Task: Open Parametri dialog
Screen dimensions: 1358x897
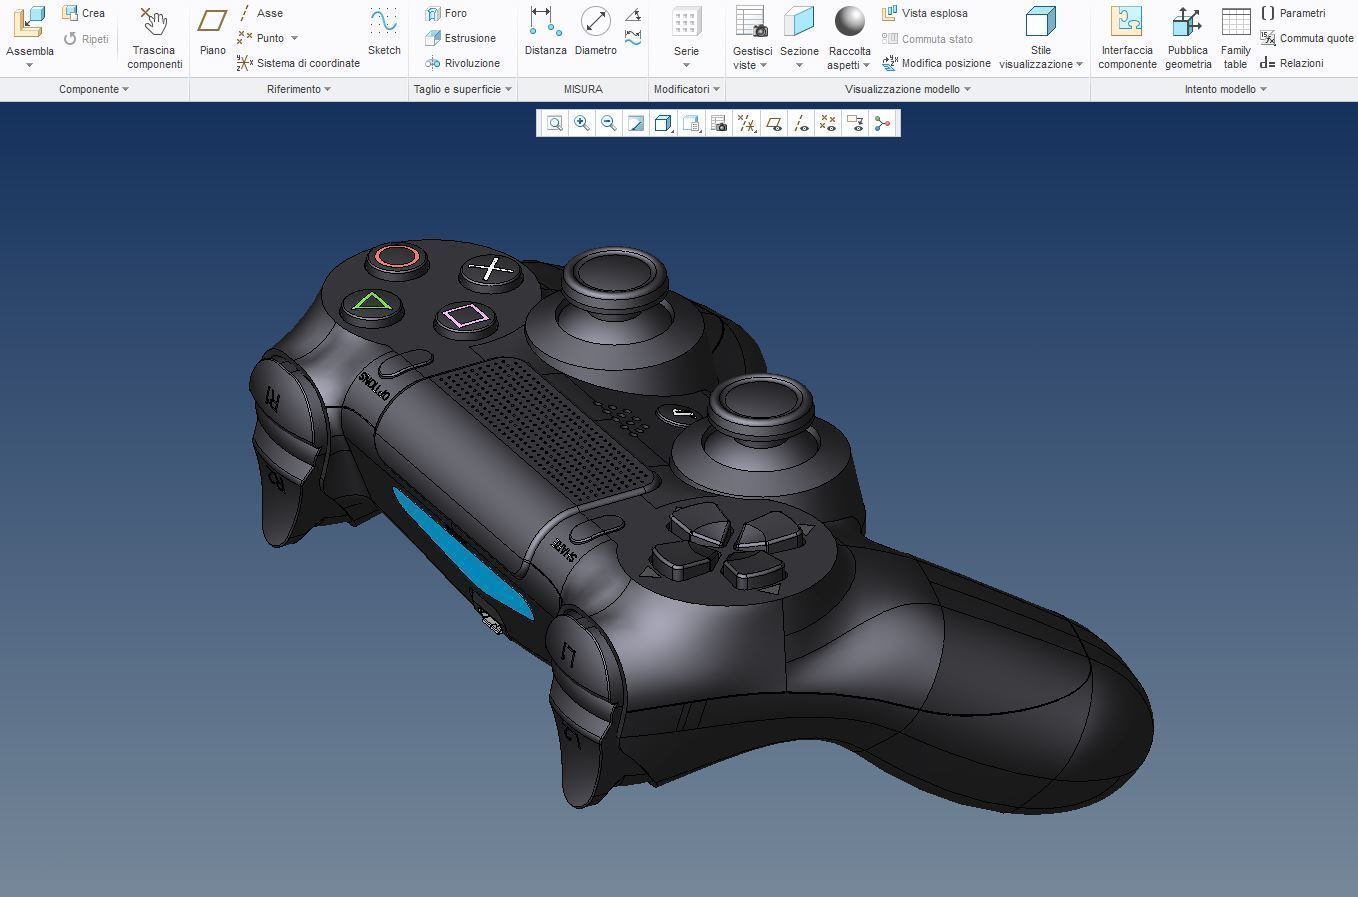Action: 1293,13
